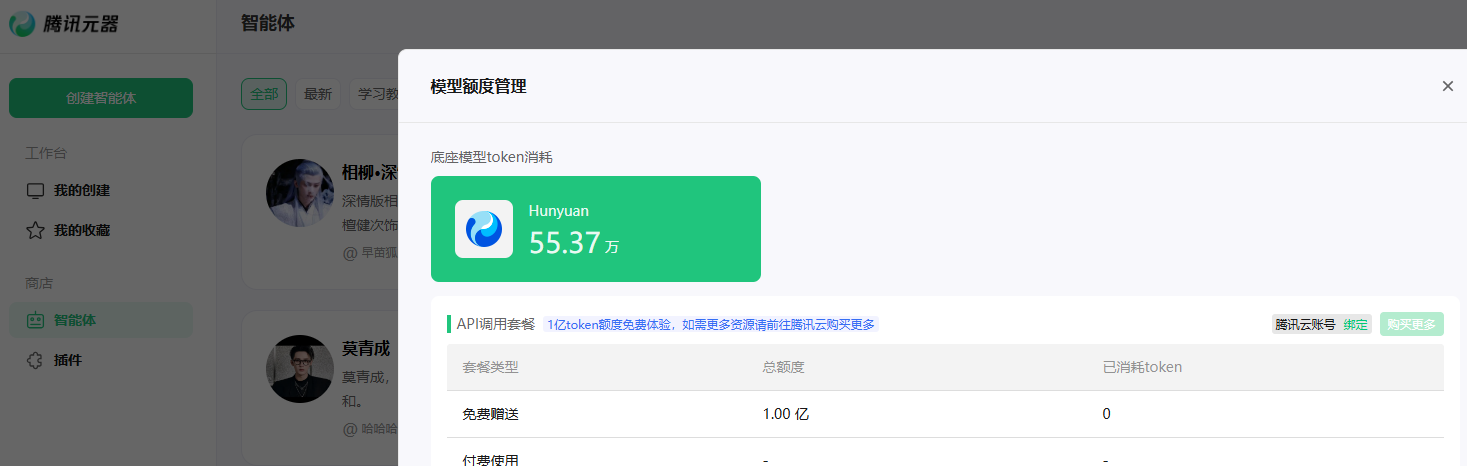The width and height of the screenshot is (1467, 466).
Task: Click the 商店 section label
Action: pos(39,283)
